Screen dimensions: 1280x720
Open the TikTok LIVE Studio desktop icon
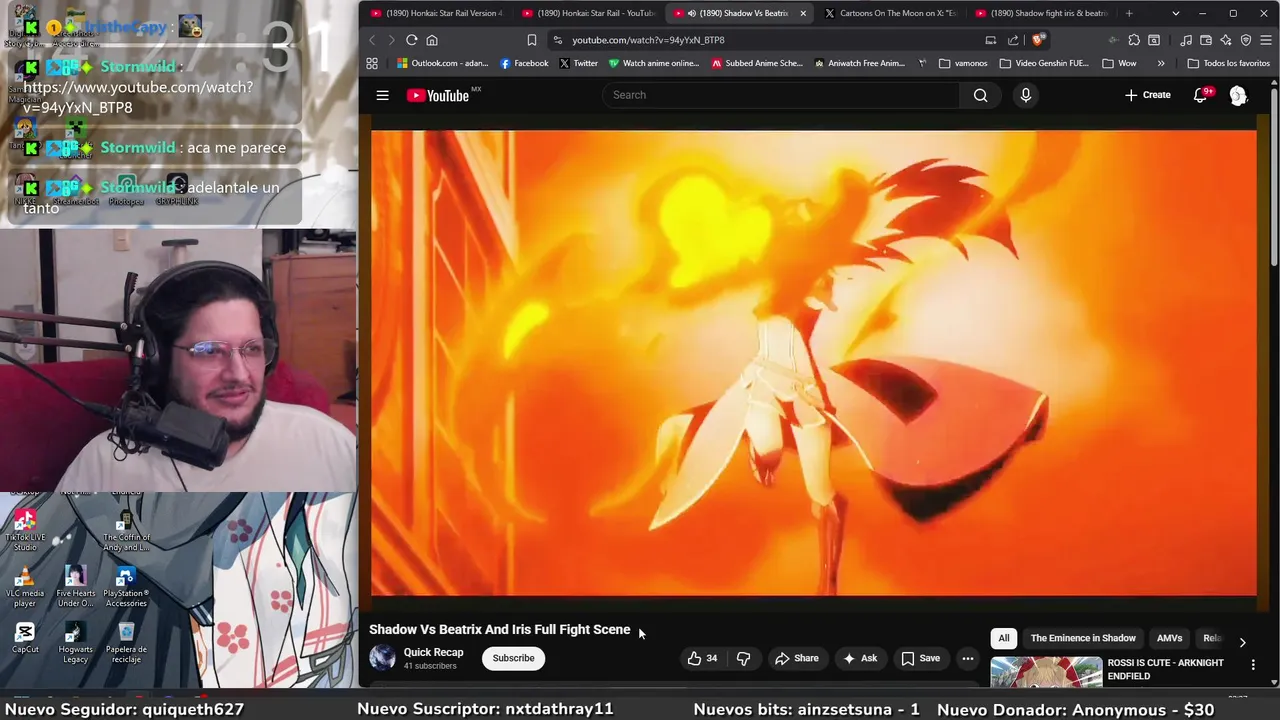[x=25, y=529]
